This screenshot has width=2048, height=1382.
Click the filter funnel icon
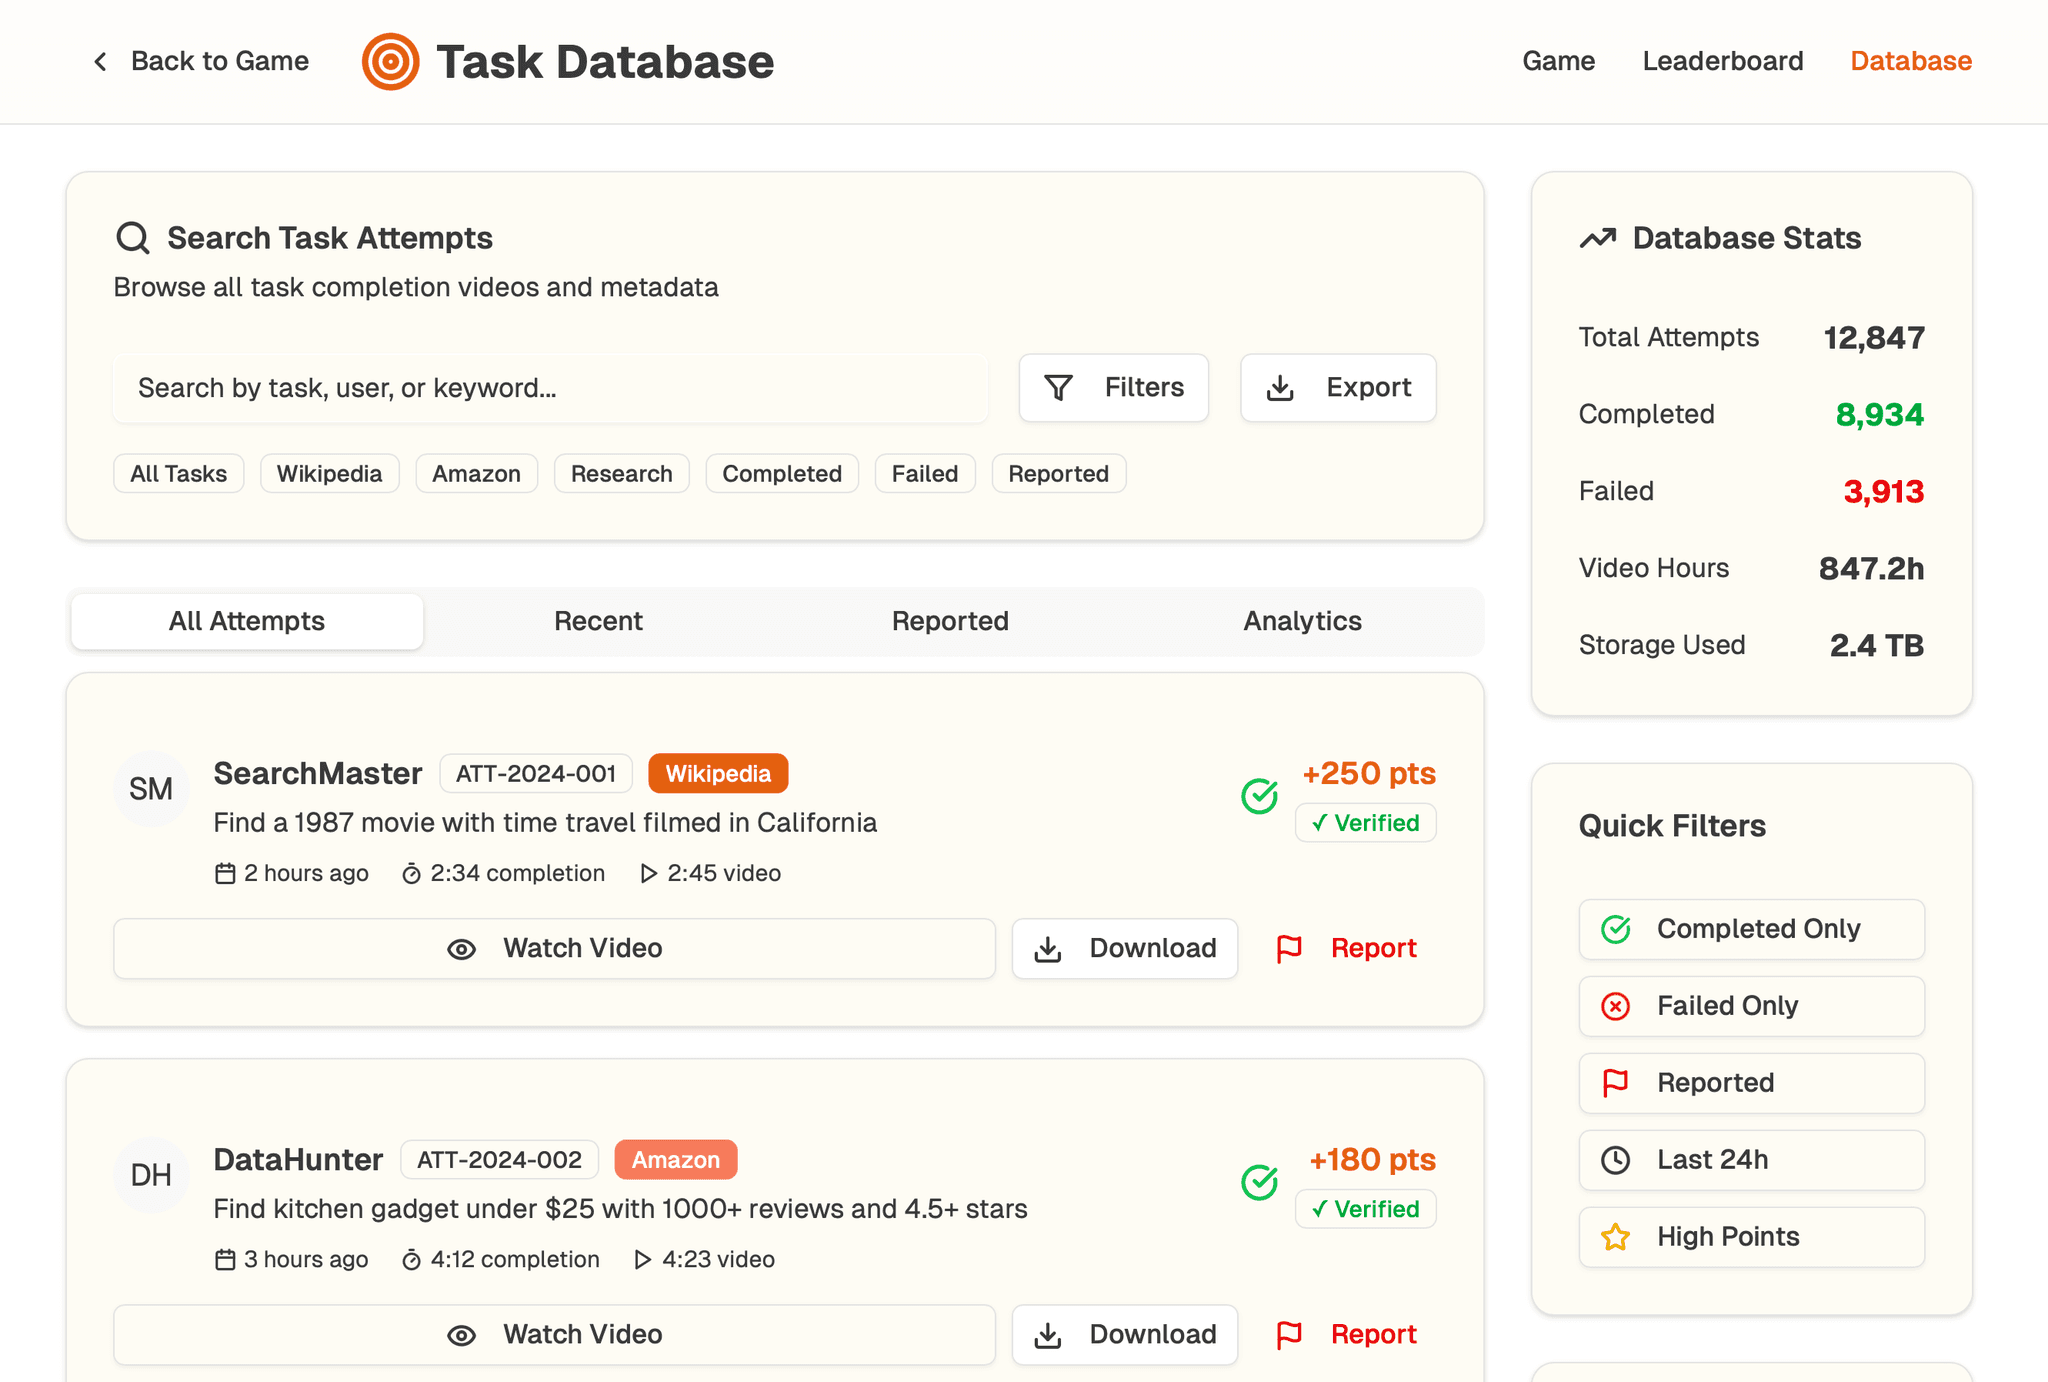coord(1058,388)
